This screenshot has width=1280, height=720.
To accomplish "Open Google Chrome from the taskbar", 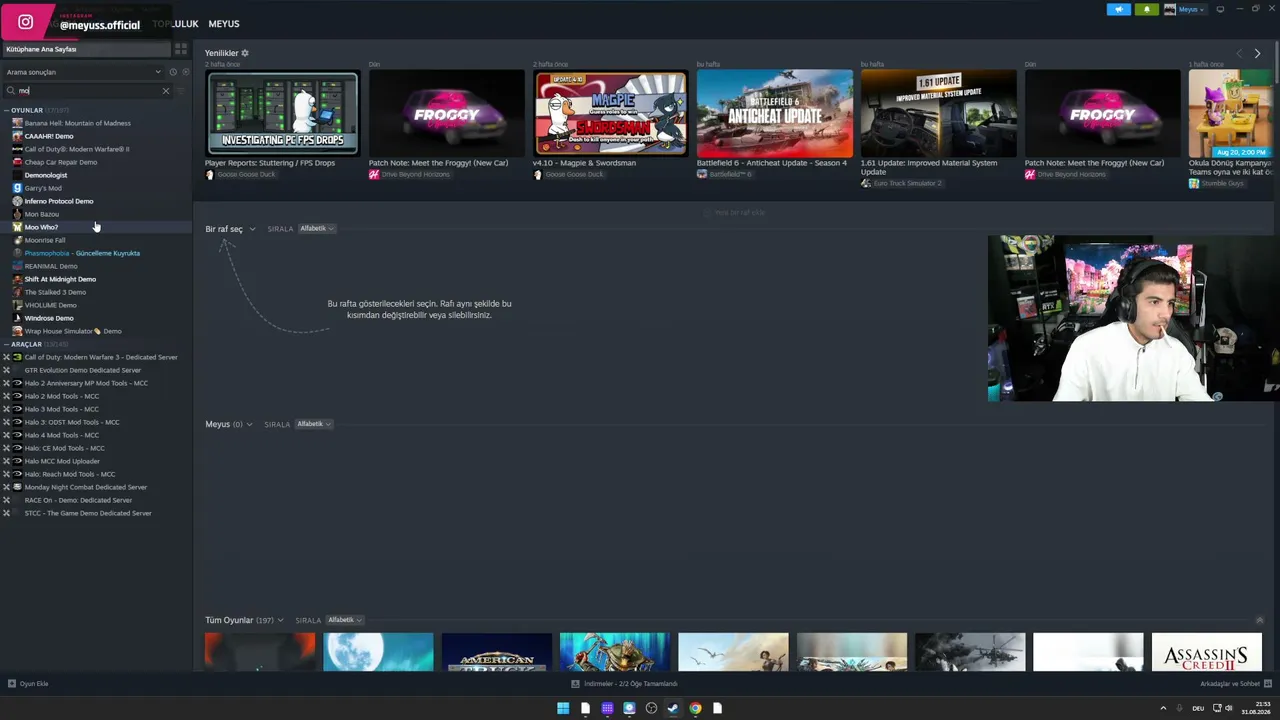I will tap(695, 708).
